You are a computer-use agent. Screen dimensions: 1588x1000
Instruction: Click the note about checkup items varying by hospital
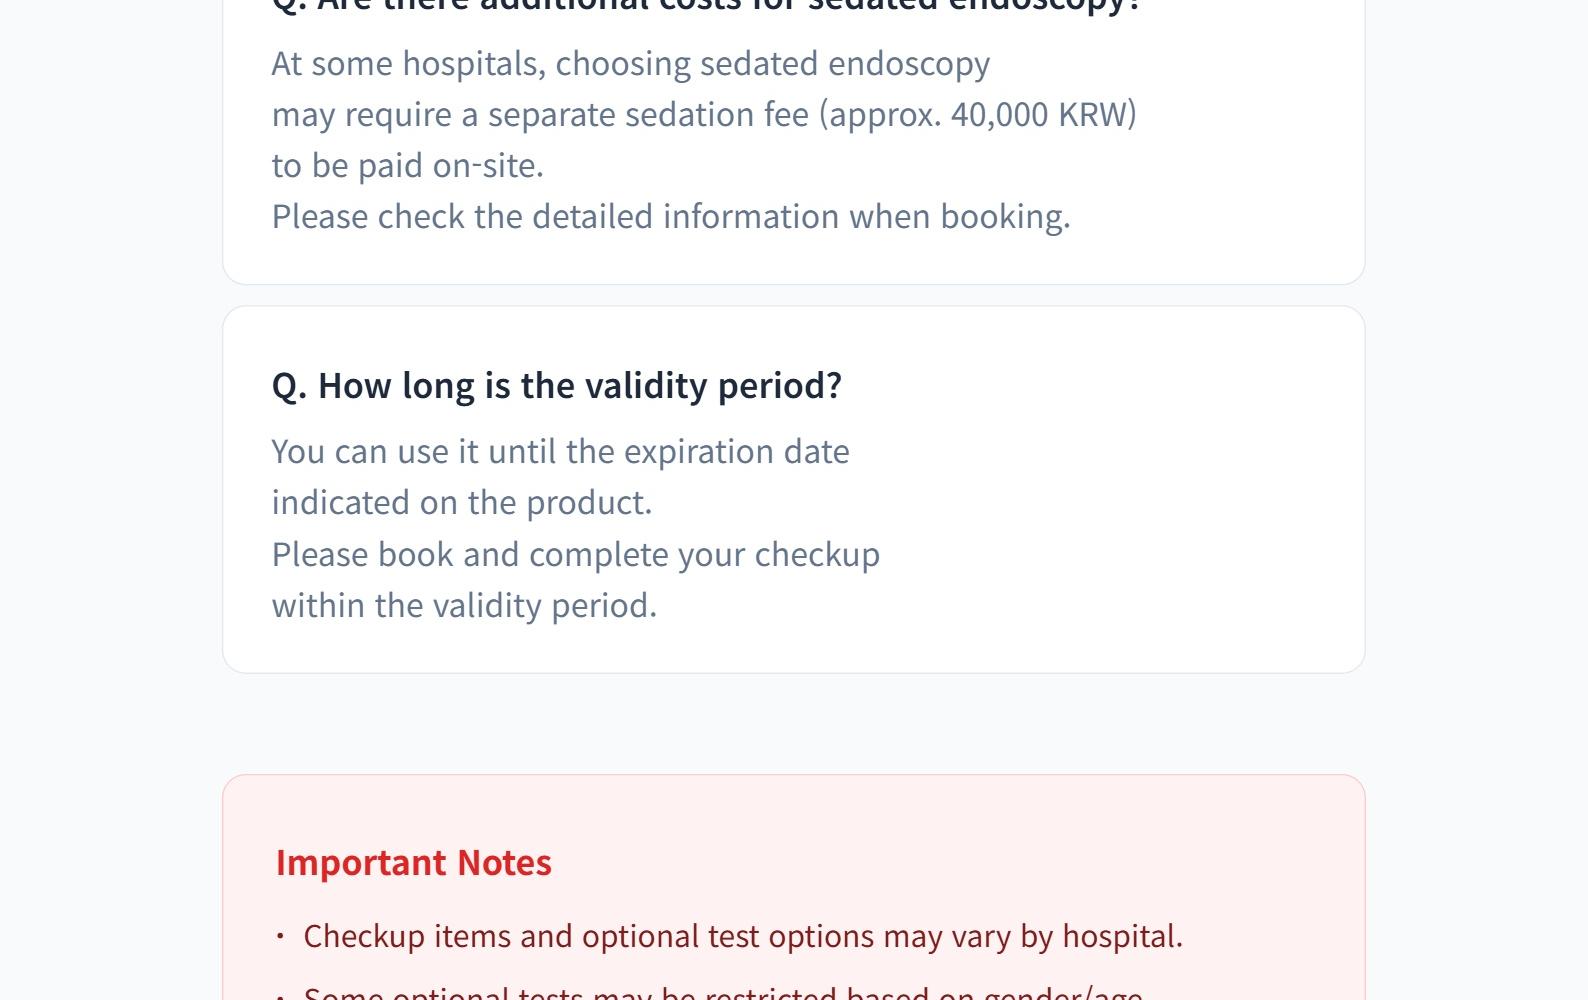pyautogui.click(x=742, y=937)
